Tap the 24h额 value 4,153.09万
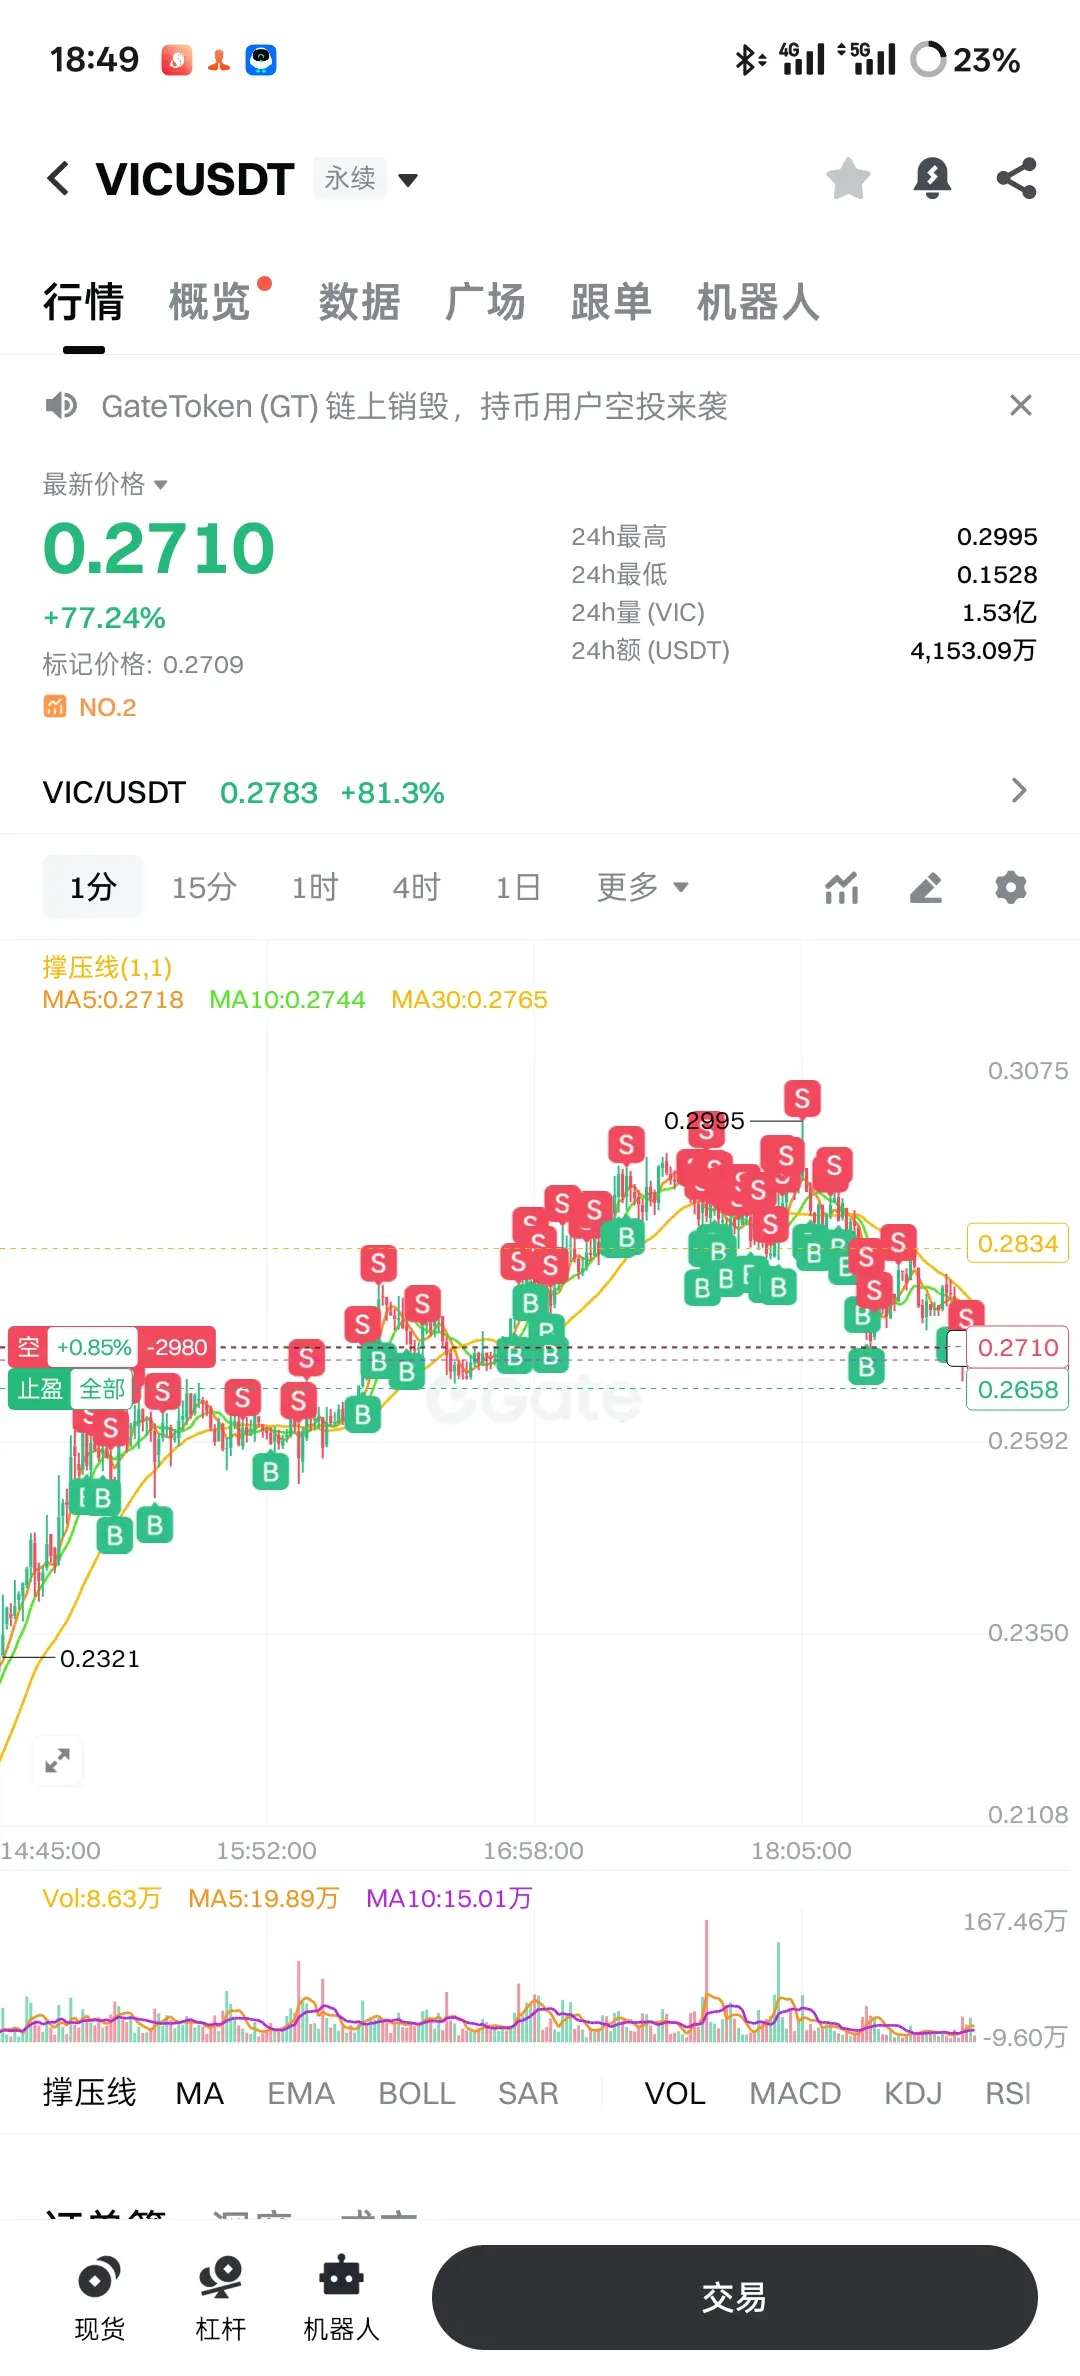Viewport: 1080px width, 2376px height. point(973,651)
